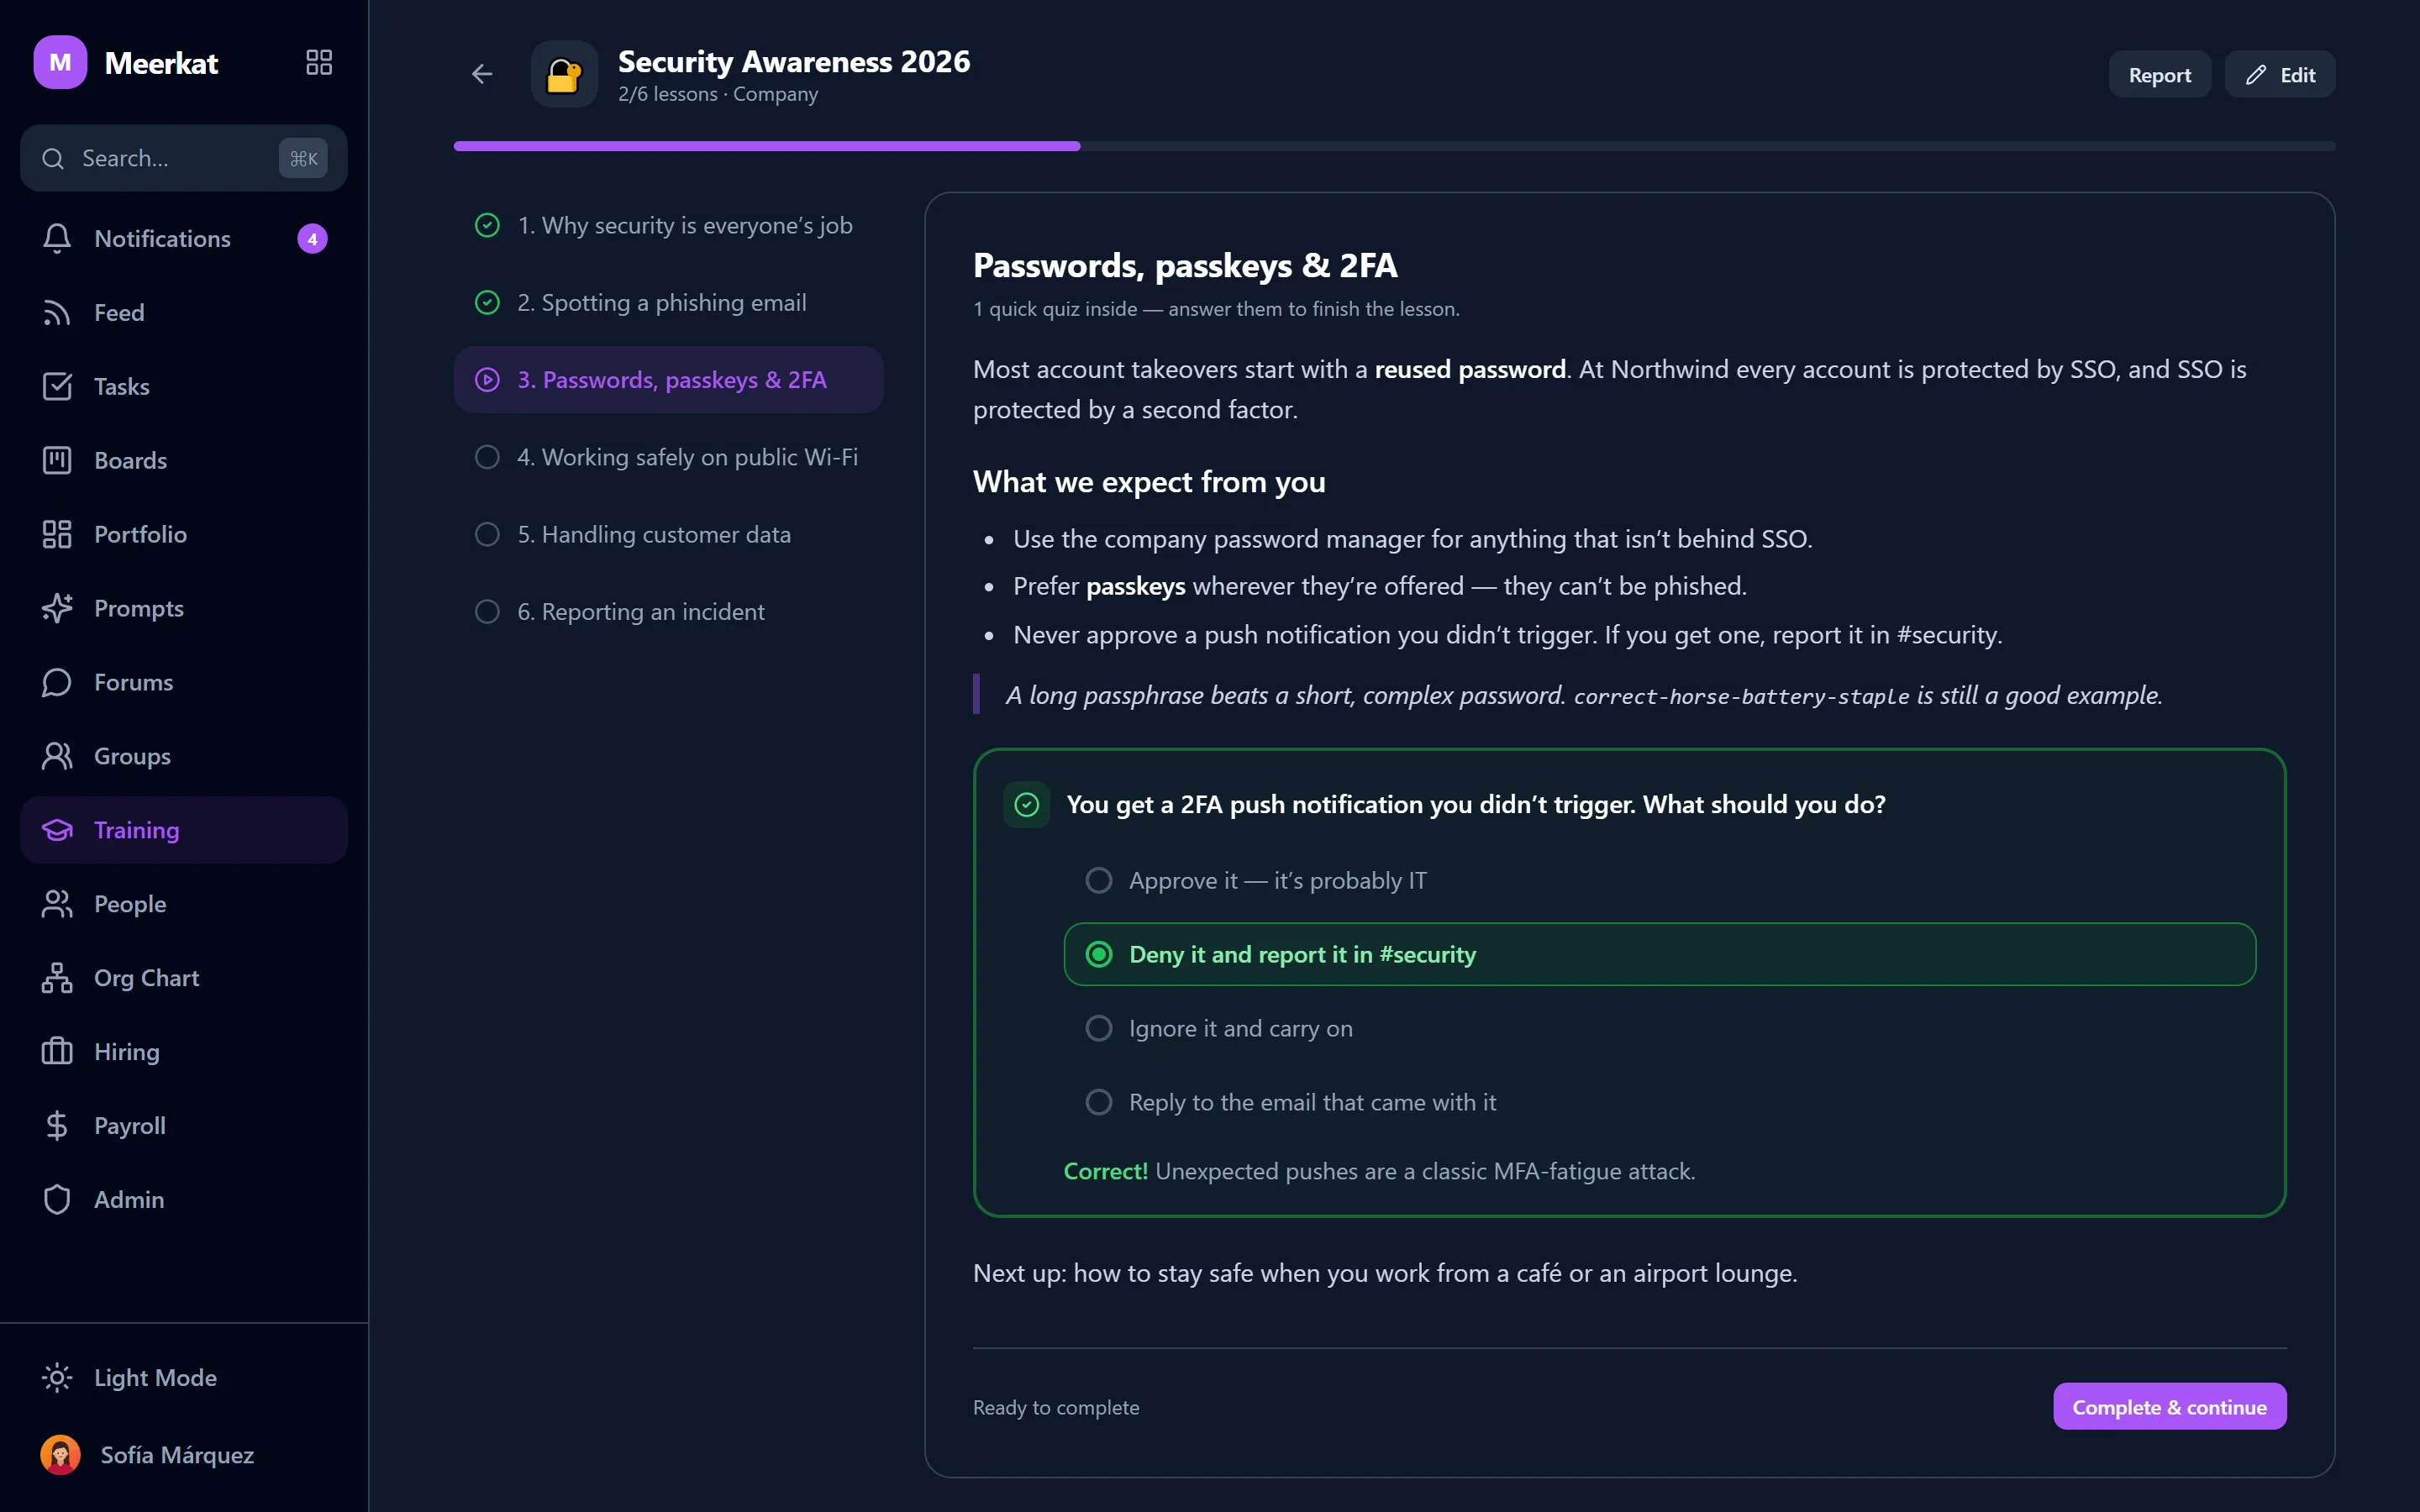Toggle Light Mode
The image size is (2420, 1512).
click(x=184, y=1378)
